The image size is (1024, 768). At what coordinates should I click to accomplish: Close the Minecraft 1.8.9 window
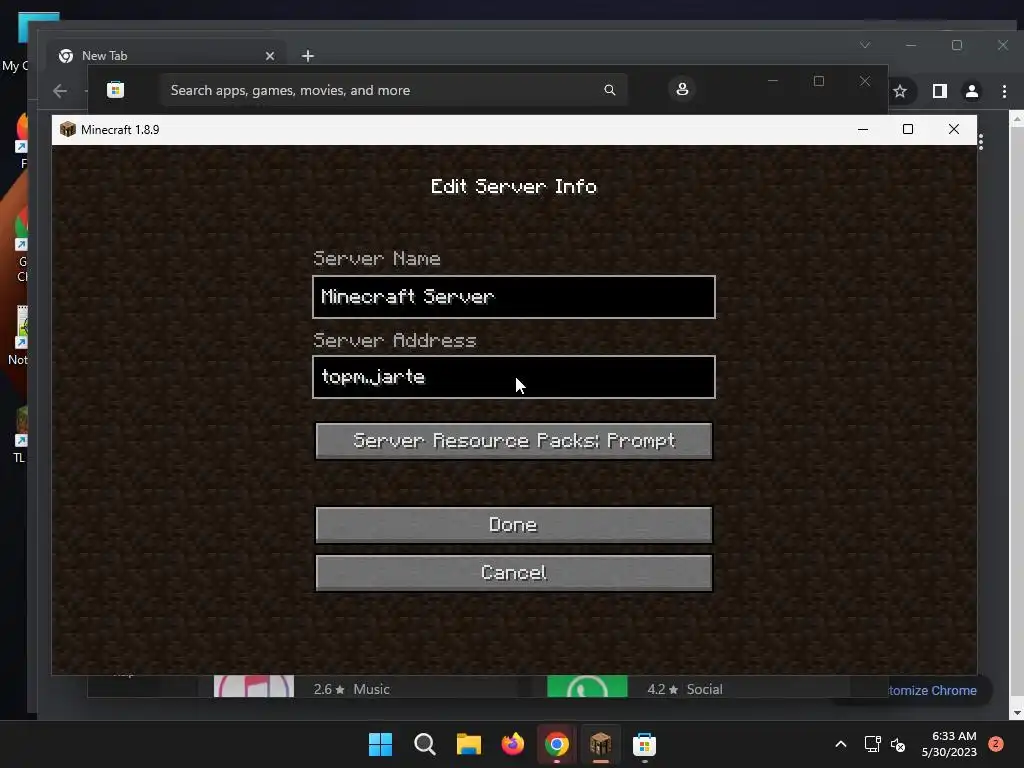coord(953,129)
